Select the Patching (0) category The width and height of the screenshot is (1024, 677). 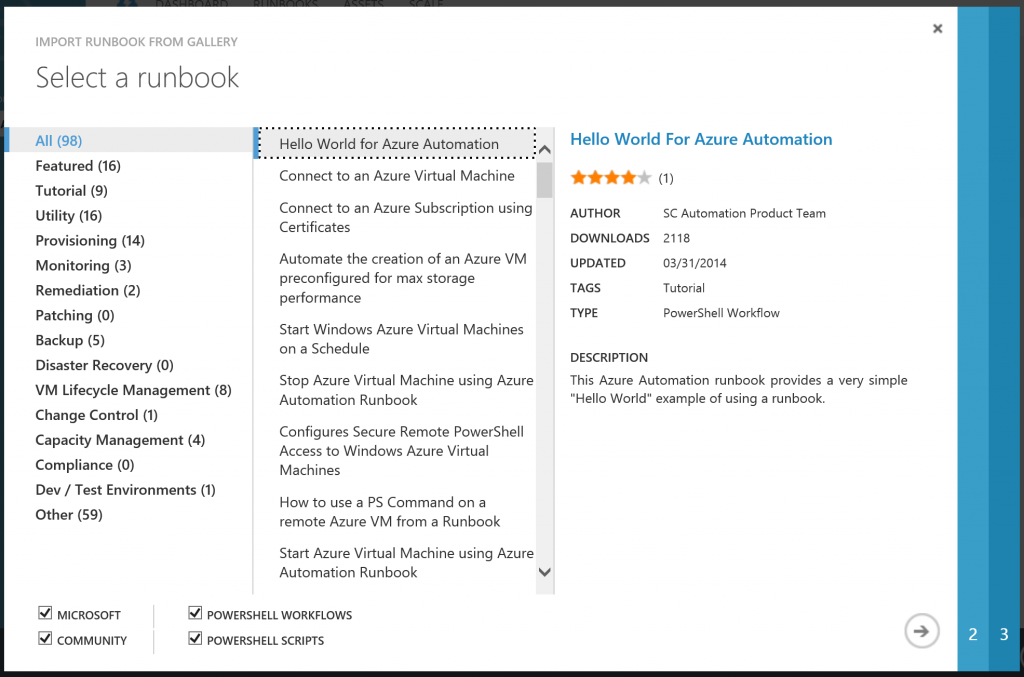pyautogui.click(x=74, y=315)
